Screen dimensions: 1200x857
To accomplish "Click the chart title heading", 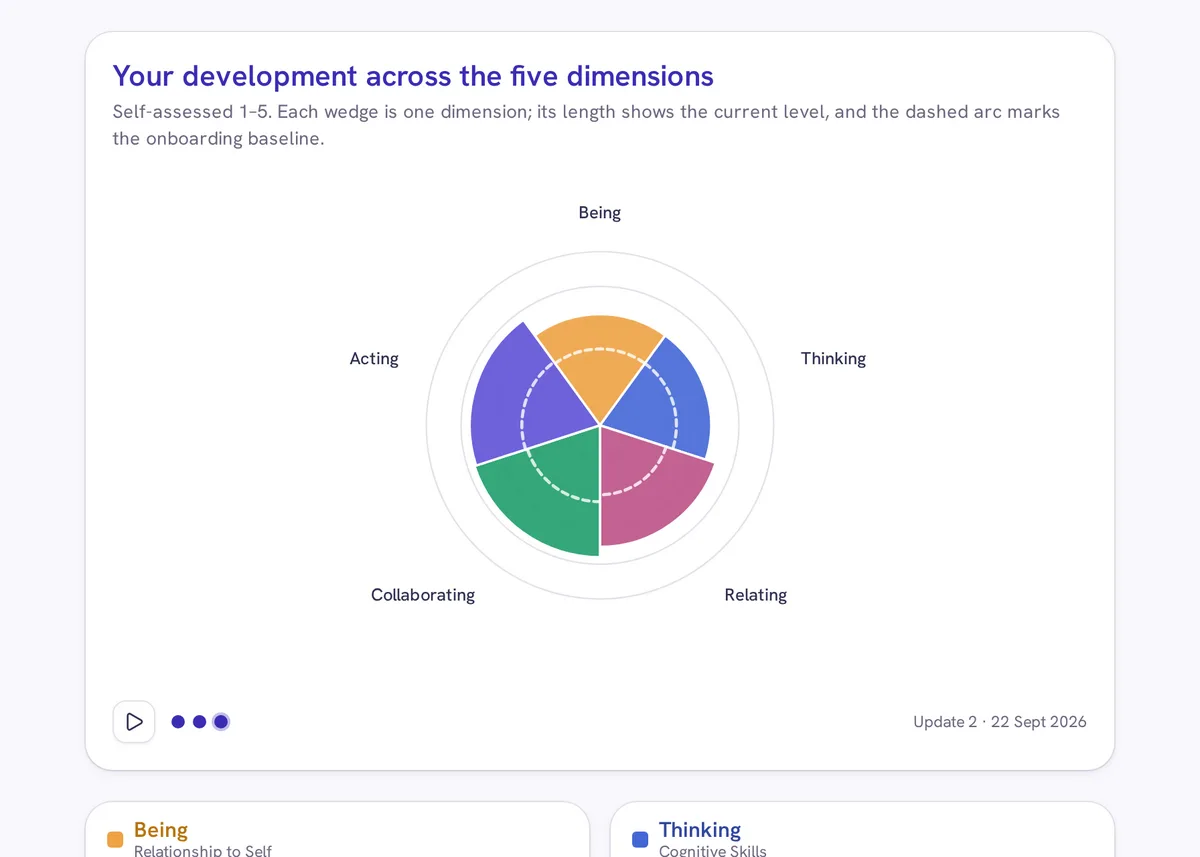I will click(413, 76).
